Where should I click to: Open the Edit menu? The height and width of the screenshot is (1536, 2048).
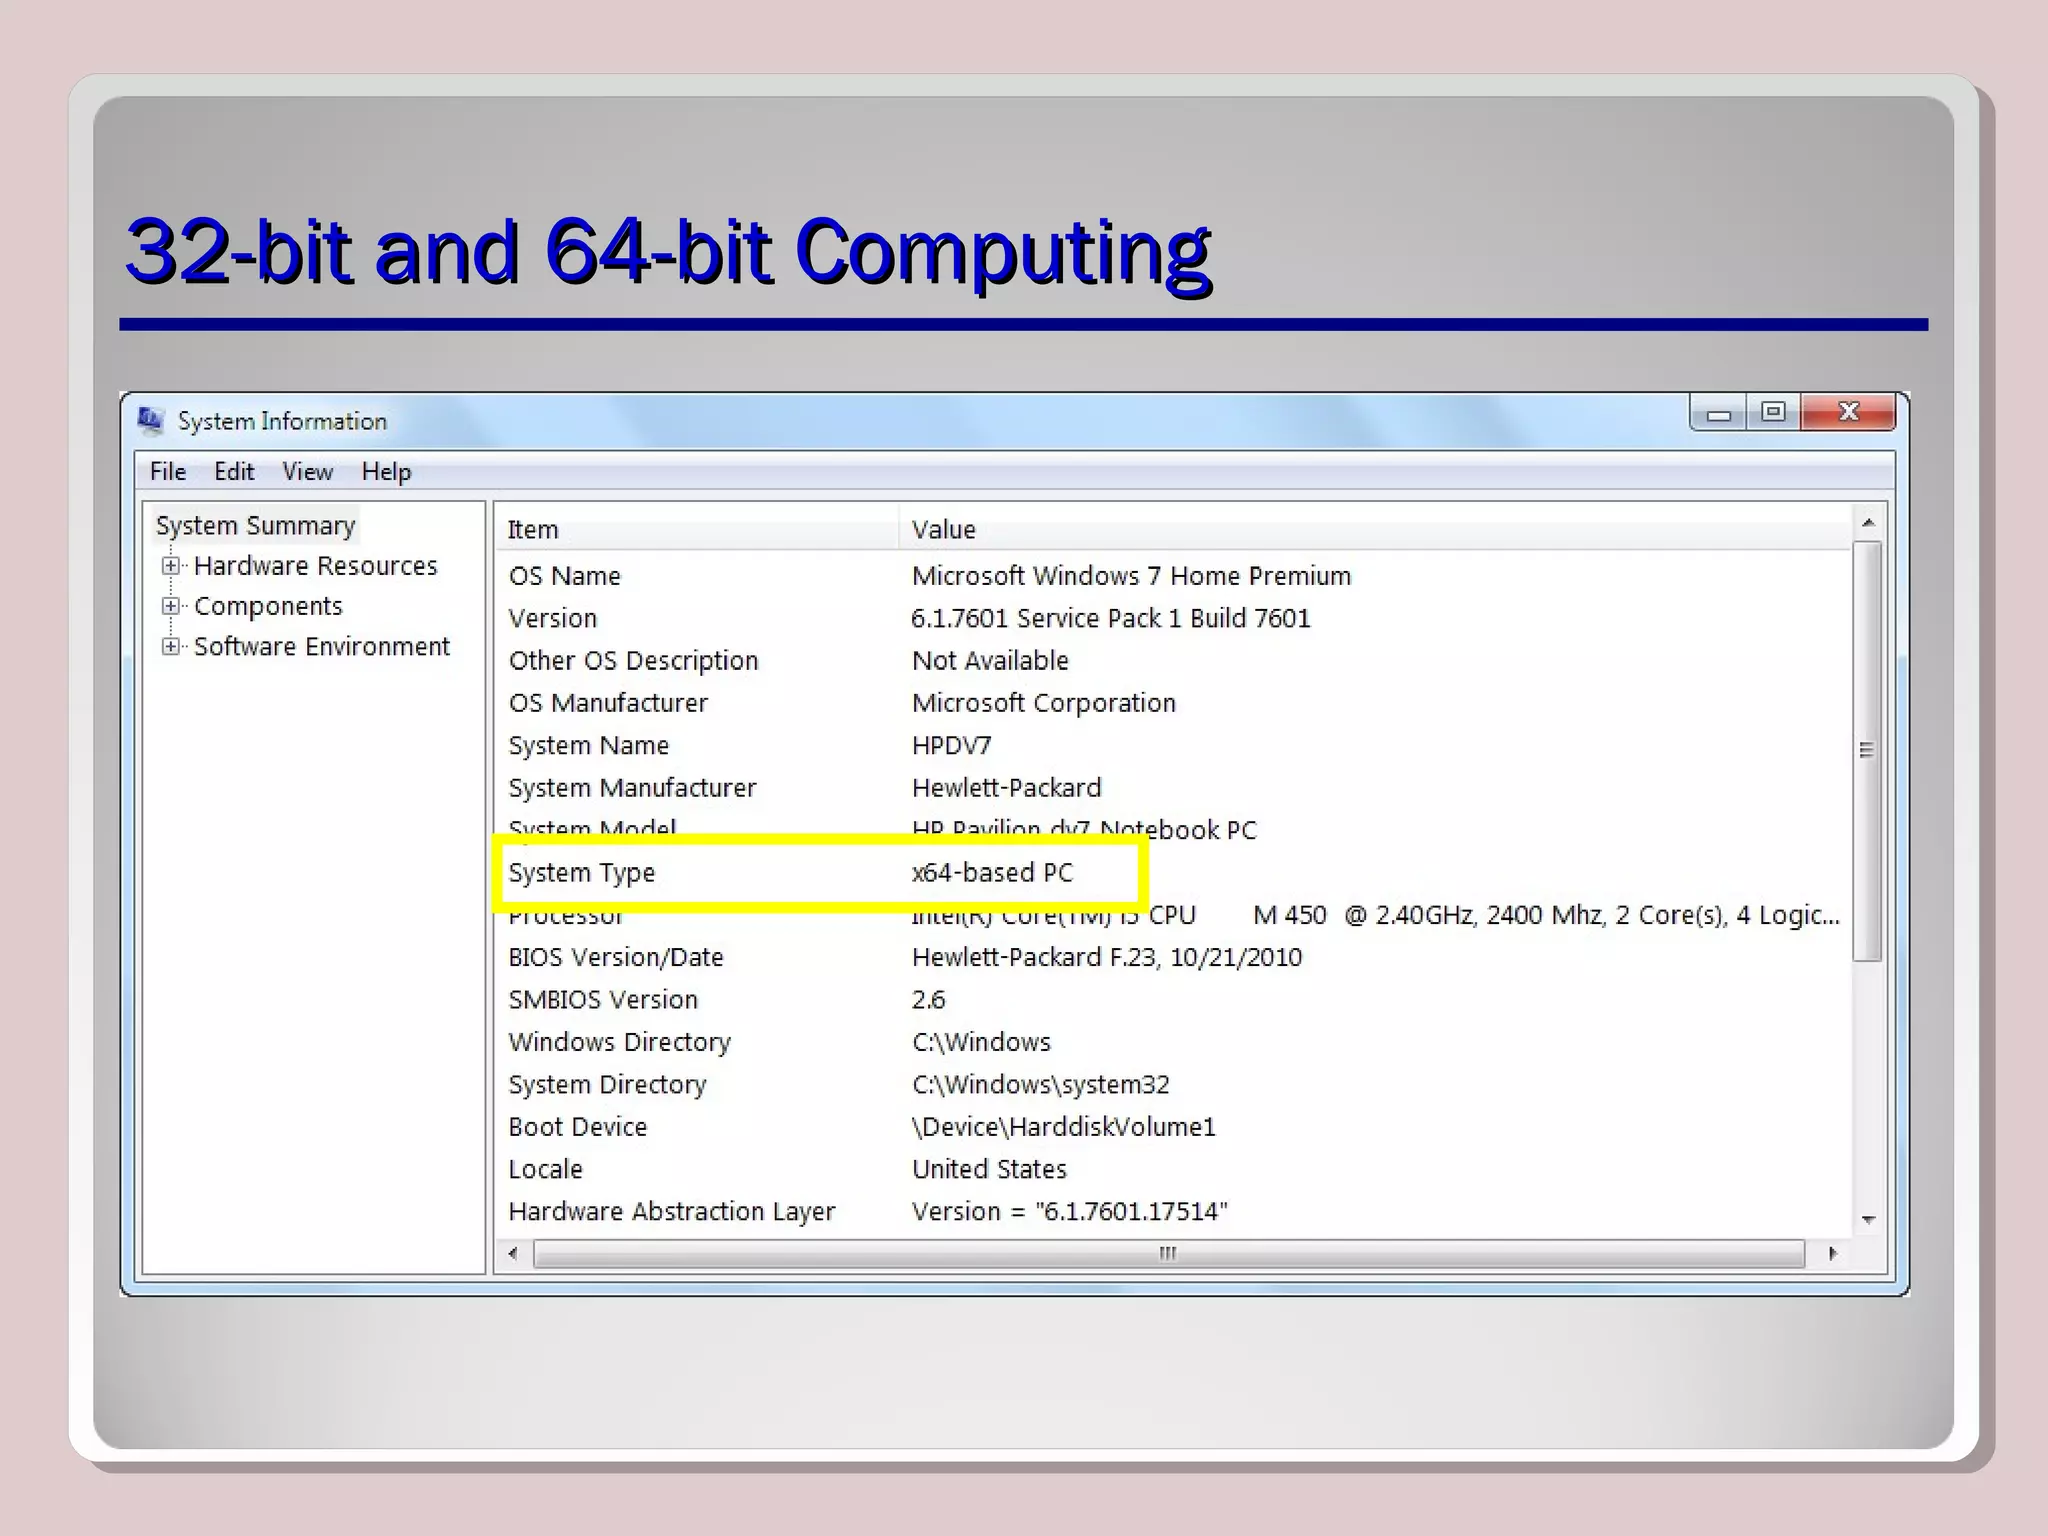(234, 471)
